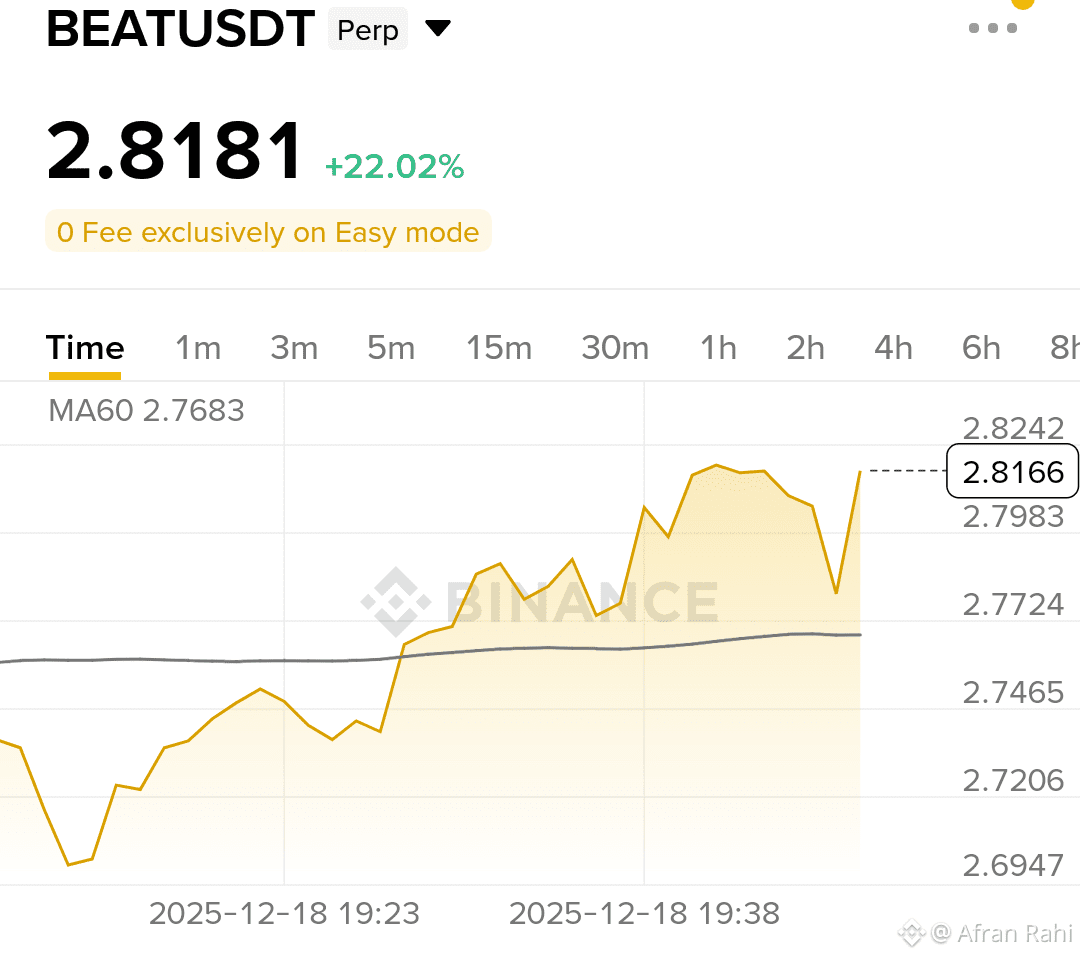Viewport: 1080px width, 958px height.
Task: Open the three-dots more options menu
Action: tap(992, 28)
